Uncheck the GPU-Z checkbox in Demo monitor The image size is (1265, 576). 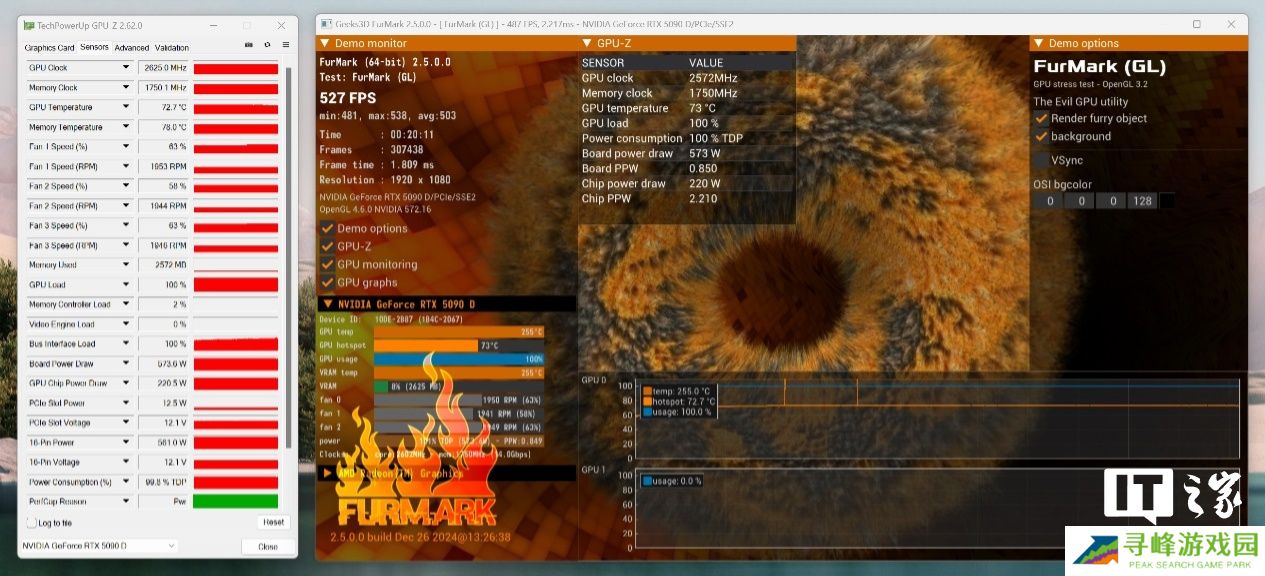(327, 246)
